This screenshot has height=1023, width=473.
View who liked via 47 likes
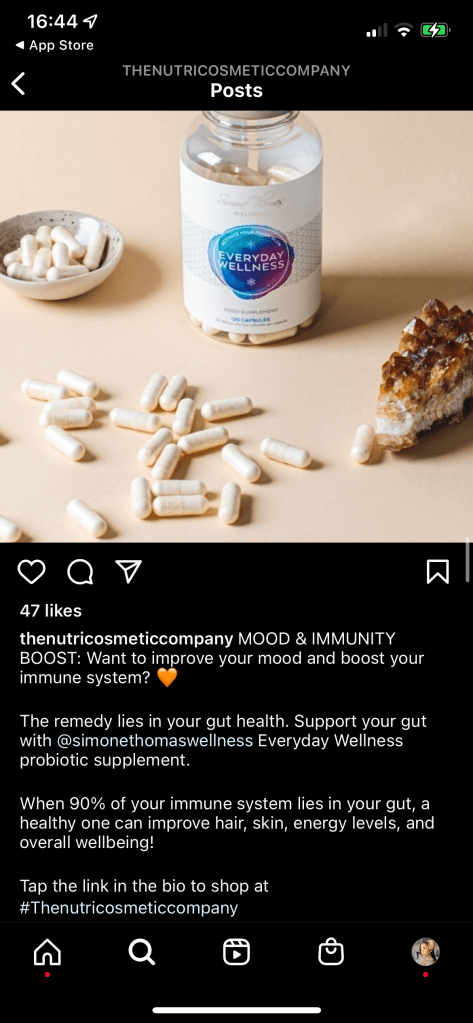[x=51, y=611]
